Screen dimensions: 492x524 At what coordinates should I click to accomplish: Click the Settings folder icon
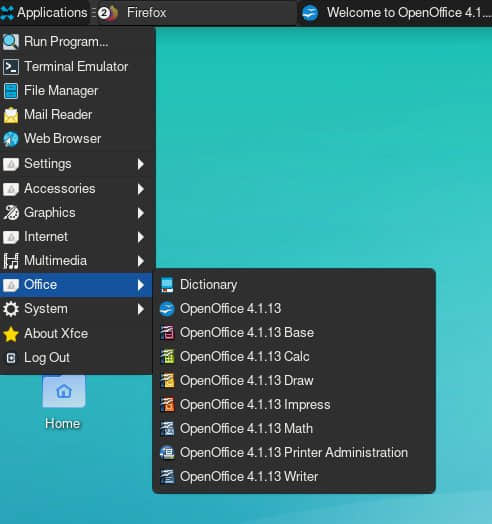click(11, 164)
